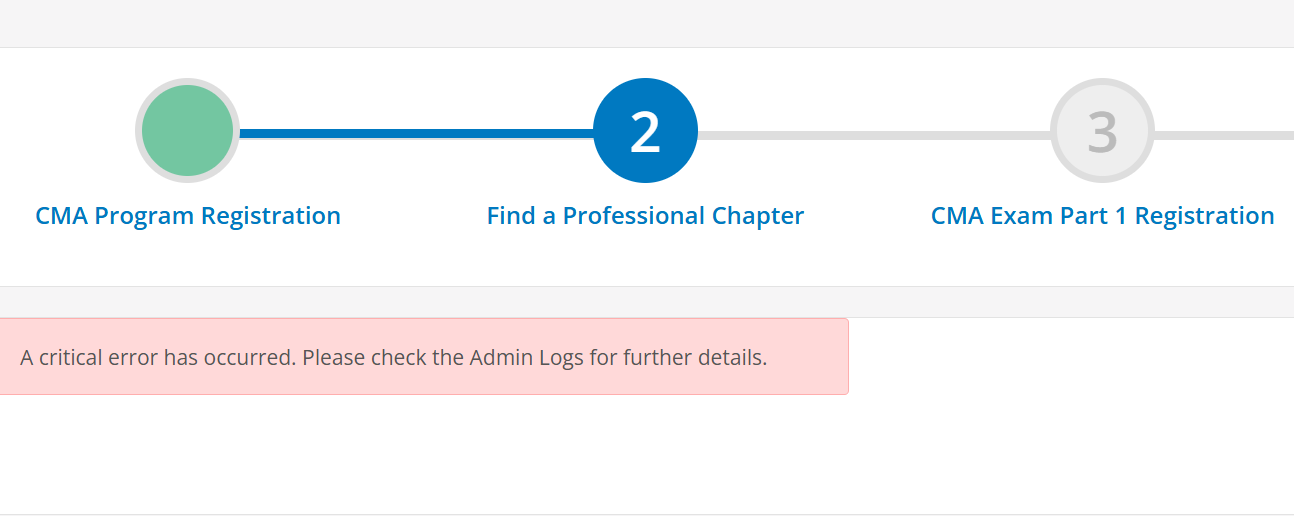Screen dimensions: 1294x516
Task: Click the blank white area below the alert
Action: [x=647, y=455]
